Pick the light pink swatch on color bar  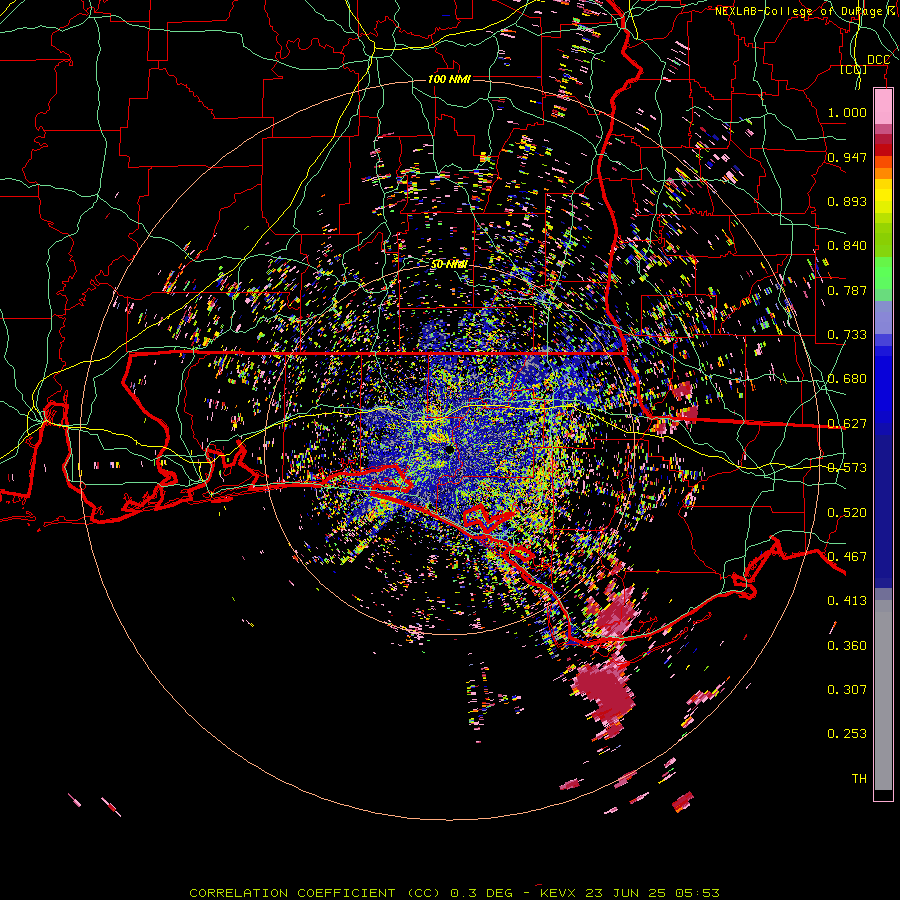point(883,106)
